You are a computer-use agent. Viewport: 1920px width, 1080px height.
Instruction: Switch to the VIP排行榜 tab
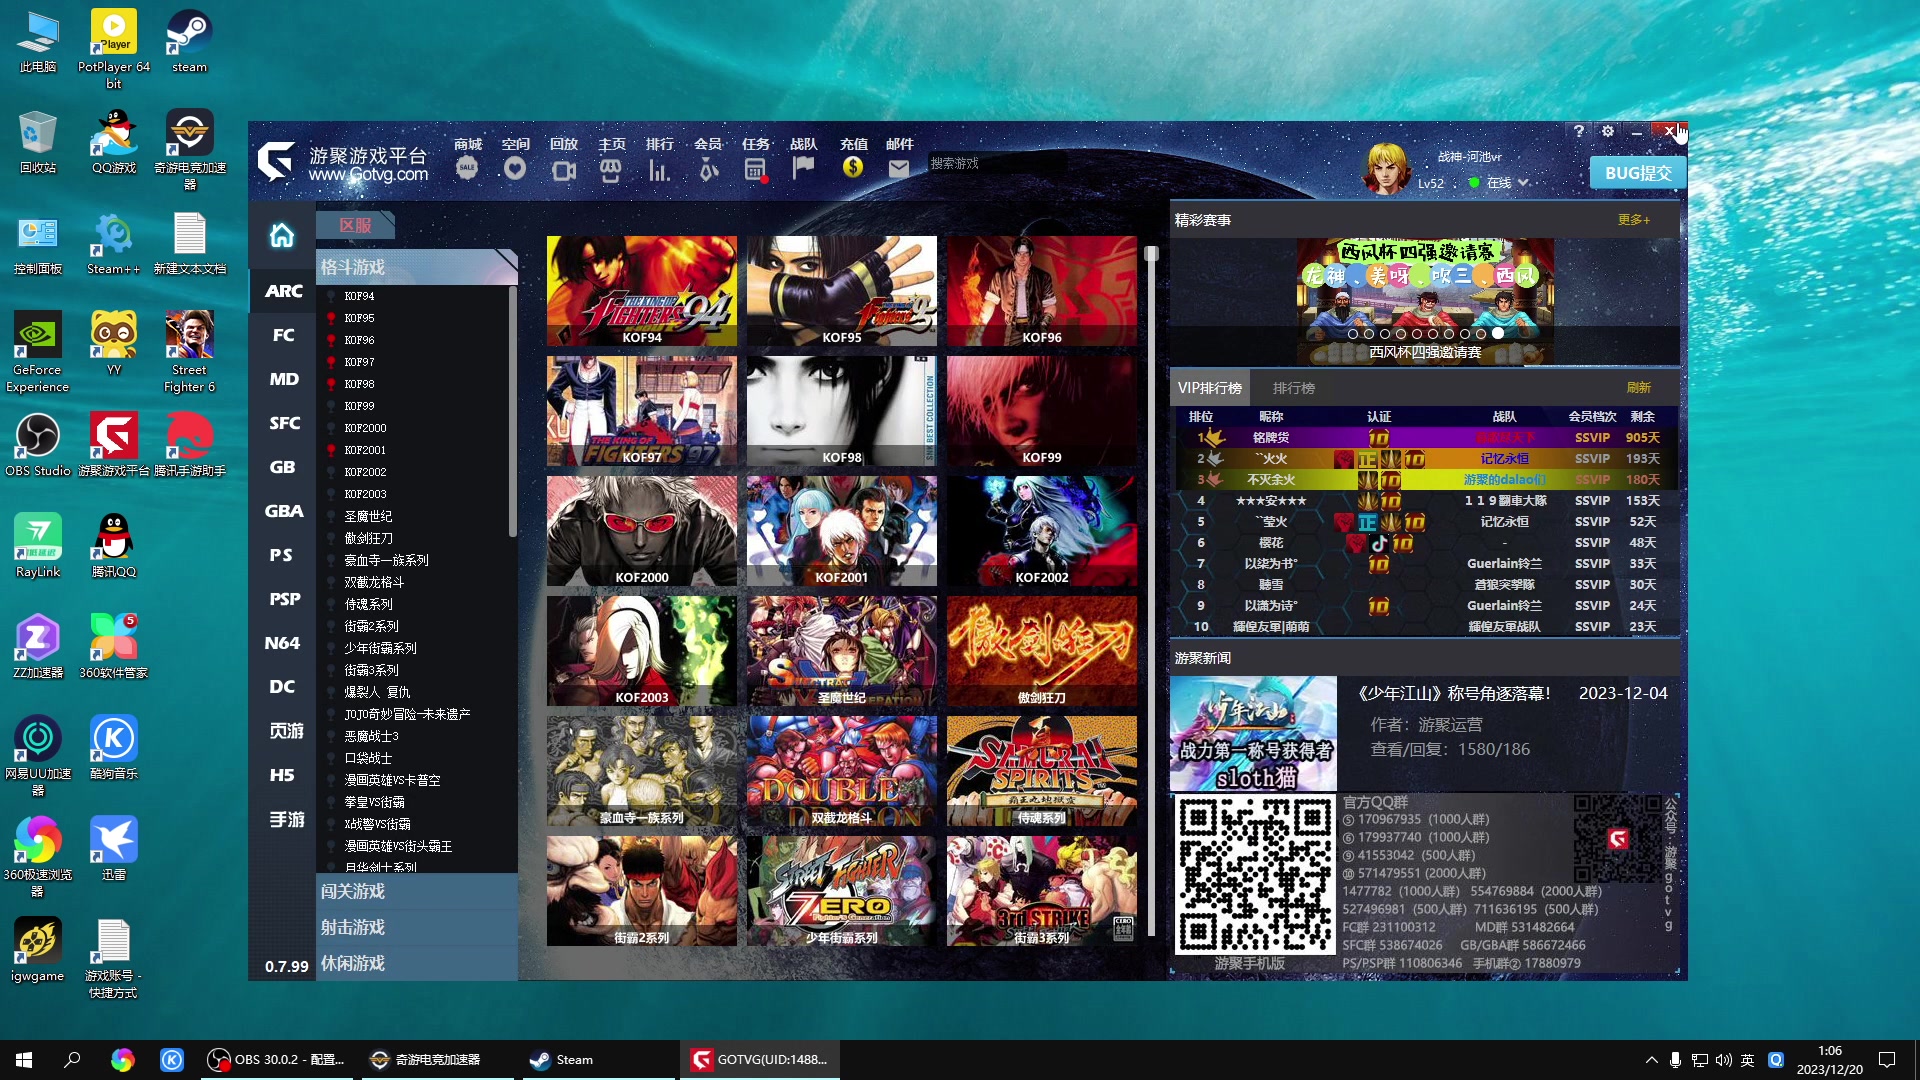[x=1210, y=388]
